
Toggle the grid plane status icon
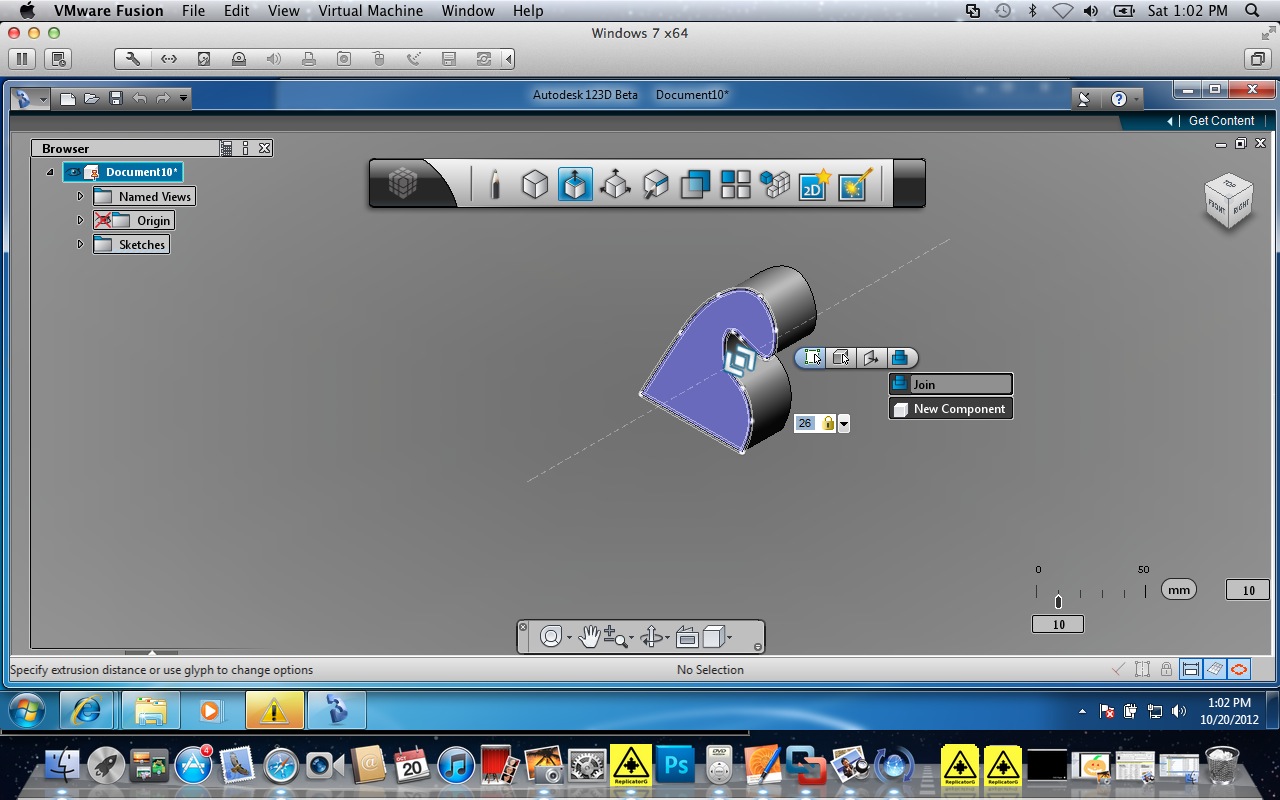[x=1214, y=669]
